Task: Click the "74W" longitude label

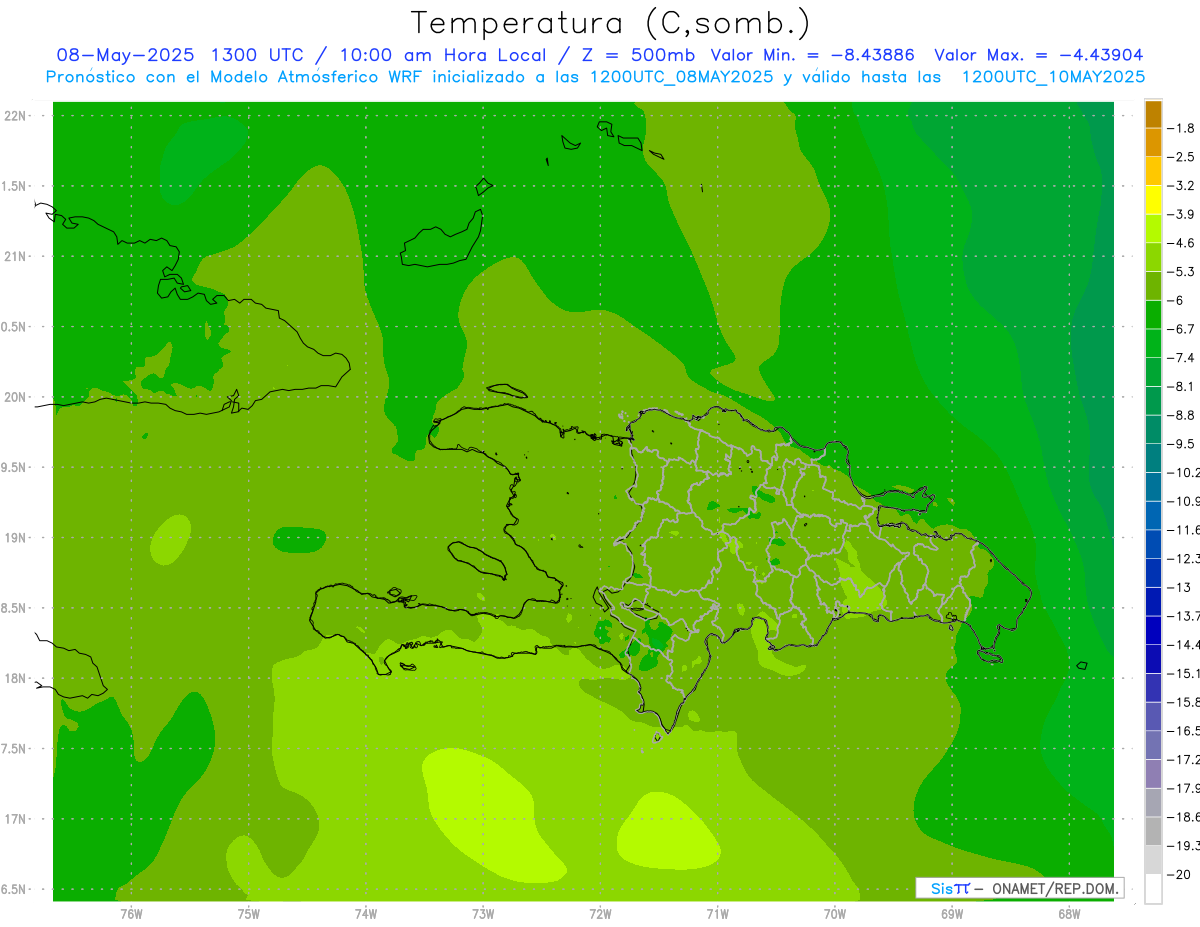Action: click(366, 914)
